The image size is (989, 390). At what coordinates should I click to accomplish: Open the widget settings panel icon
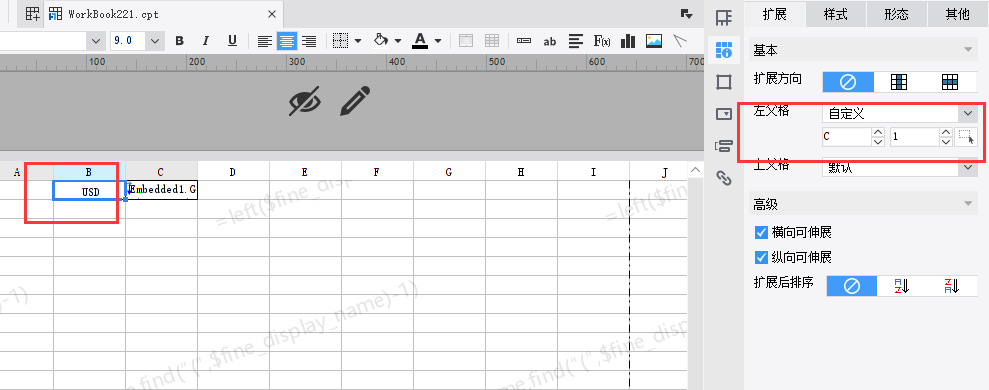pos(723,114)
